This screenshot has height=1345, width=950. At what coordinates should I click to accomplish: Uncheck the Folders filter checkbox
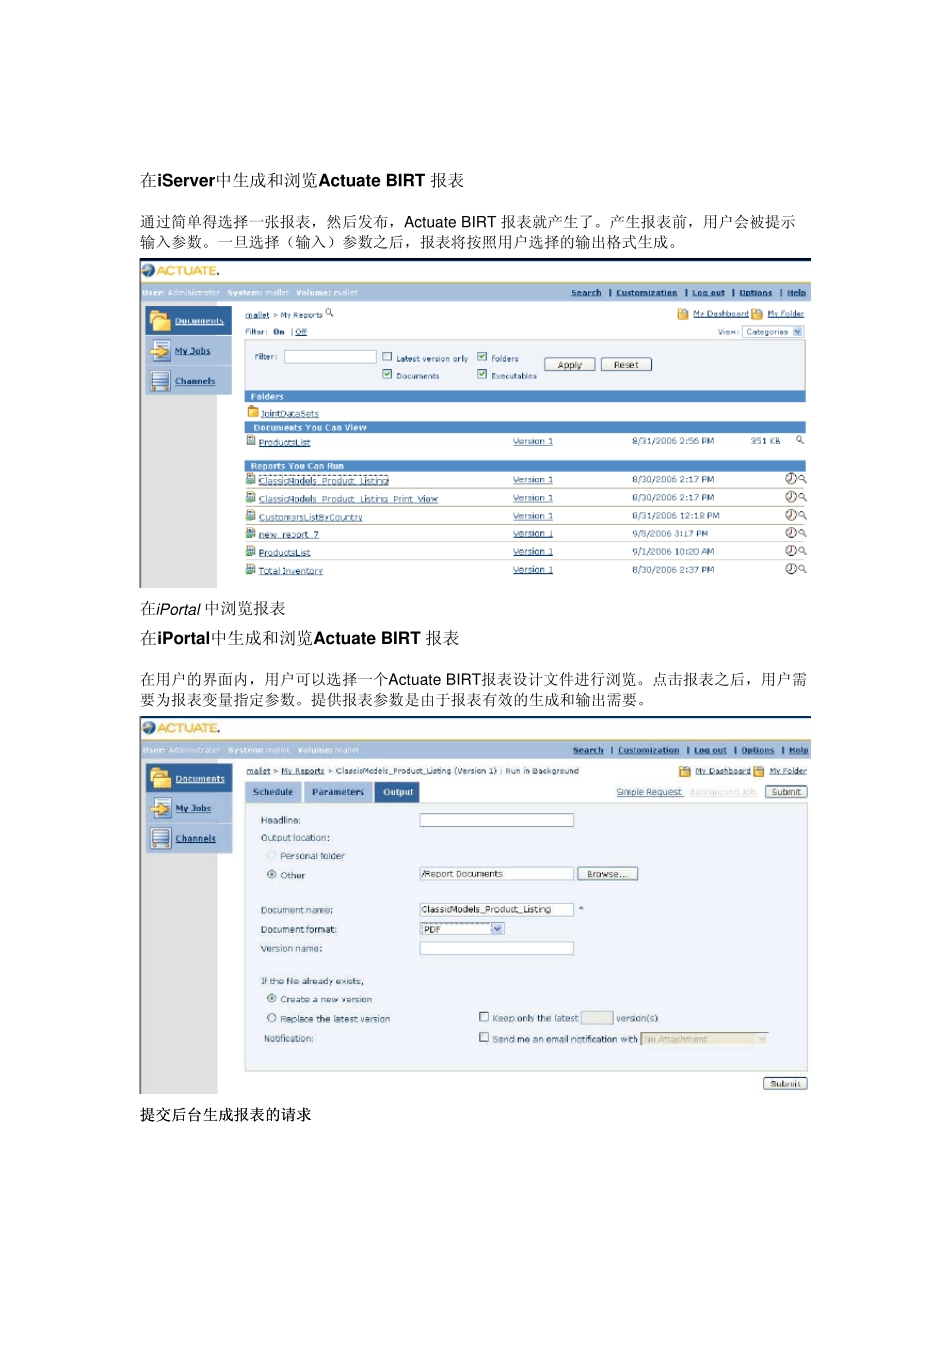tap(482, 357)
